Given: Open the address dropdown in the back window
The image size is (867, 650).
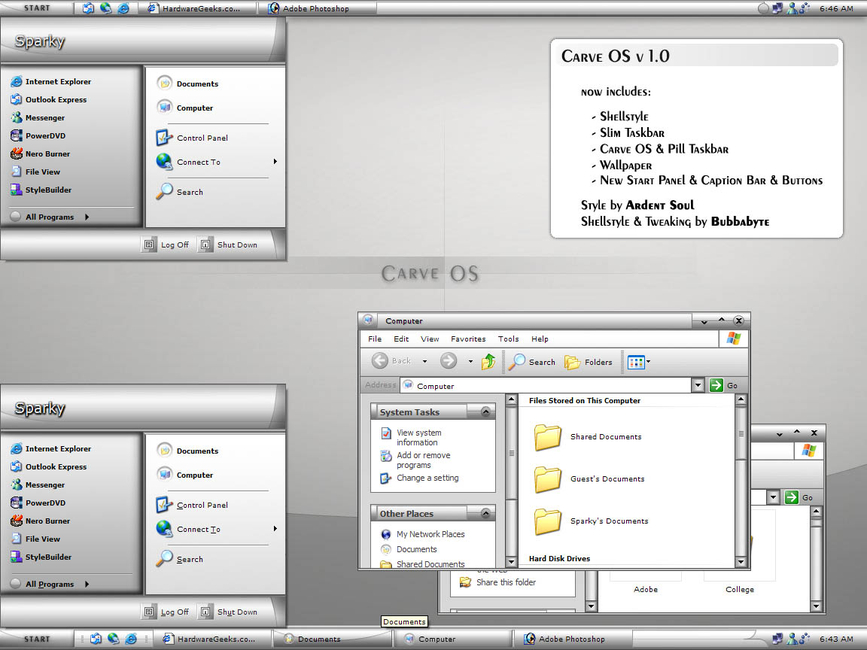Looking at the screenshot, I should point(773,497).
